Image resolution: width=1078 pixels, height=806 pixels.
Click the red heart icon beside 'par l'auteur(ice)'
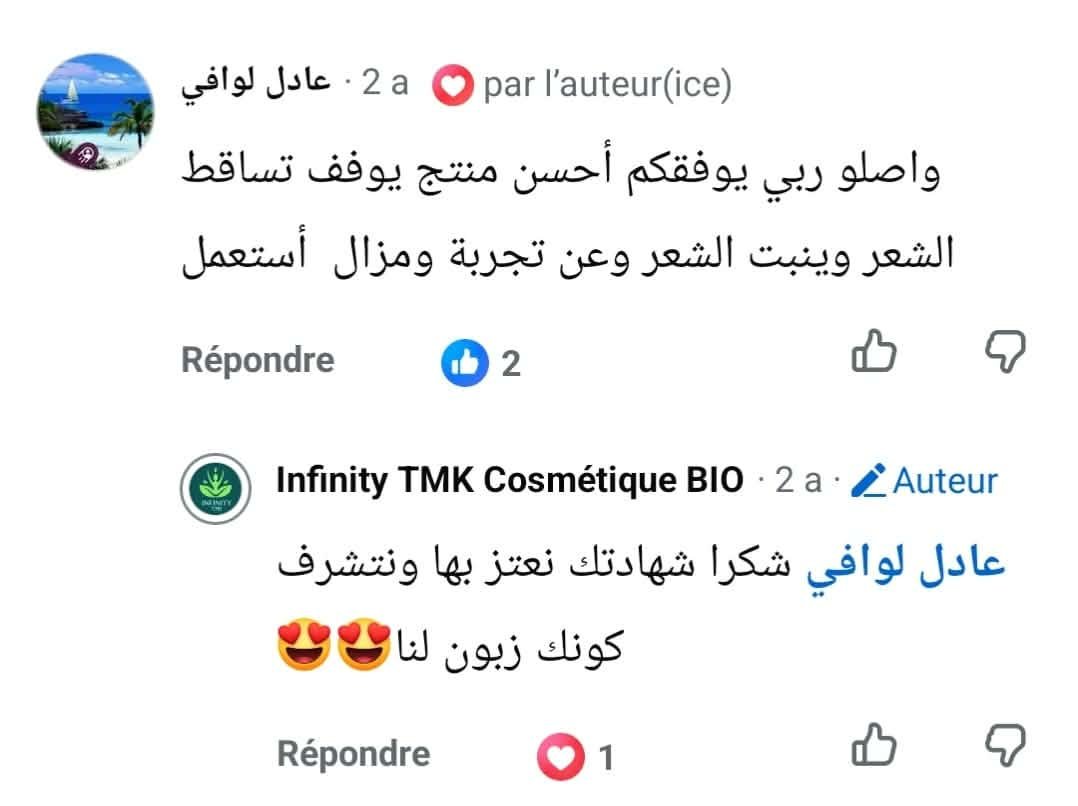tap(452, 86)
